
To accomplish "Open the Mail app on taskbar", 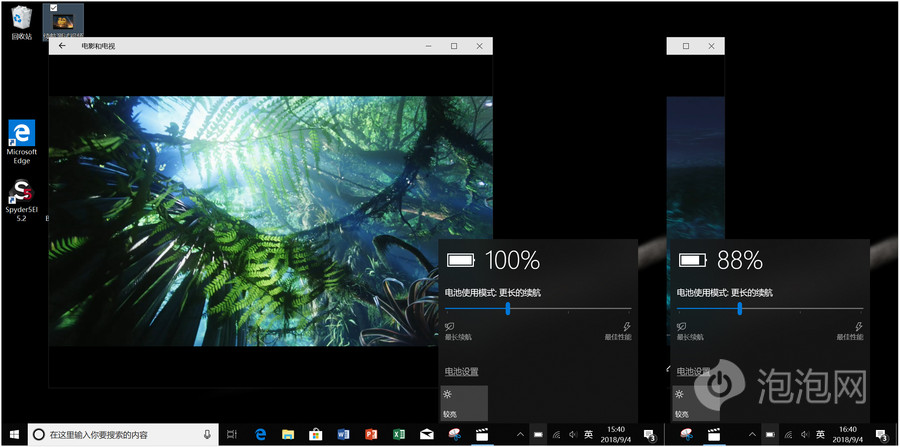I will [x=426, y=435].
